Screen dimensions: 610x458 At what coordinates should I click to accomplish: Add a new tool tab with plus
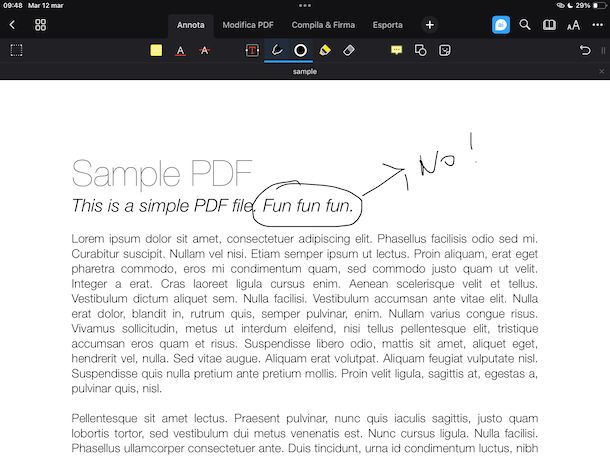[429, 25]
